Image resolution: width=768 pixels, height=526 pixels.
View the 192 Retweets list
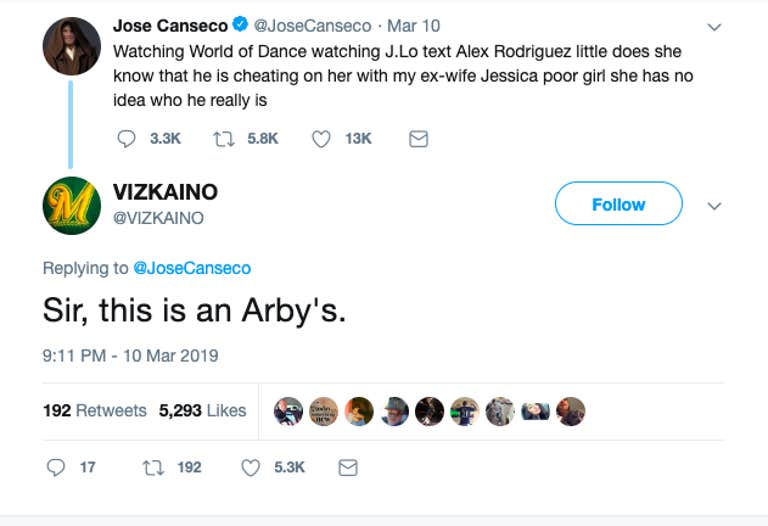[x=95, y=410]
